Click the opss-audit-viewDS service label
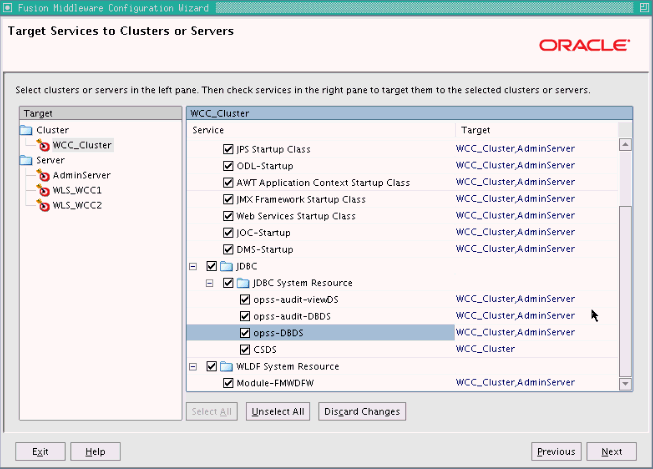Viewport: 653px width, 469px height. click(x=296, y=299)
